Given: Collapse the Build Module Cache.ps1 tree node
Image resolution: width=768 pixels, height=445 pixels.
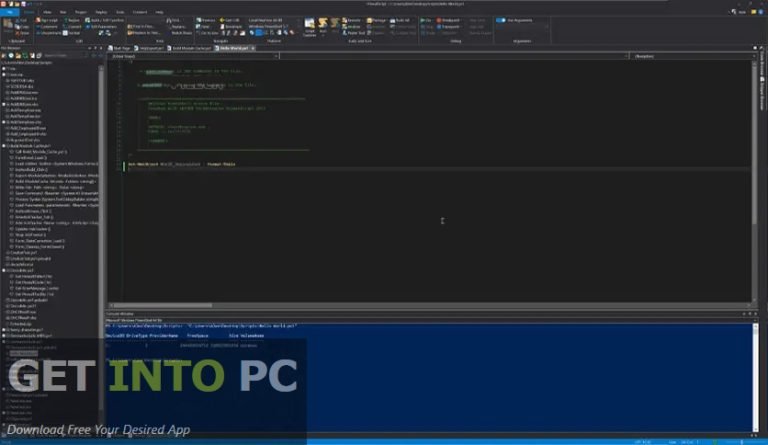Looking at the screenshot, I should [x=4, y=146].
